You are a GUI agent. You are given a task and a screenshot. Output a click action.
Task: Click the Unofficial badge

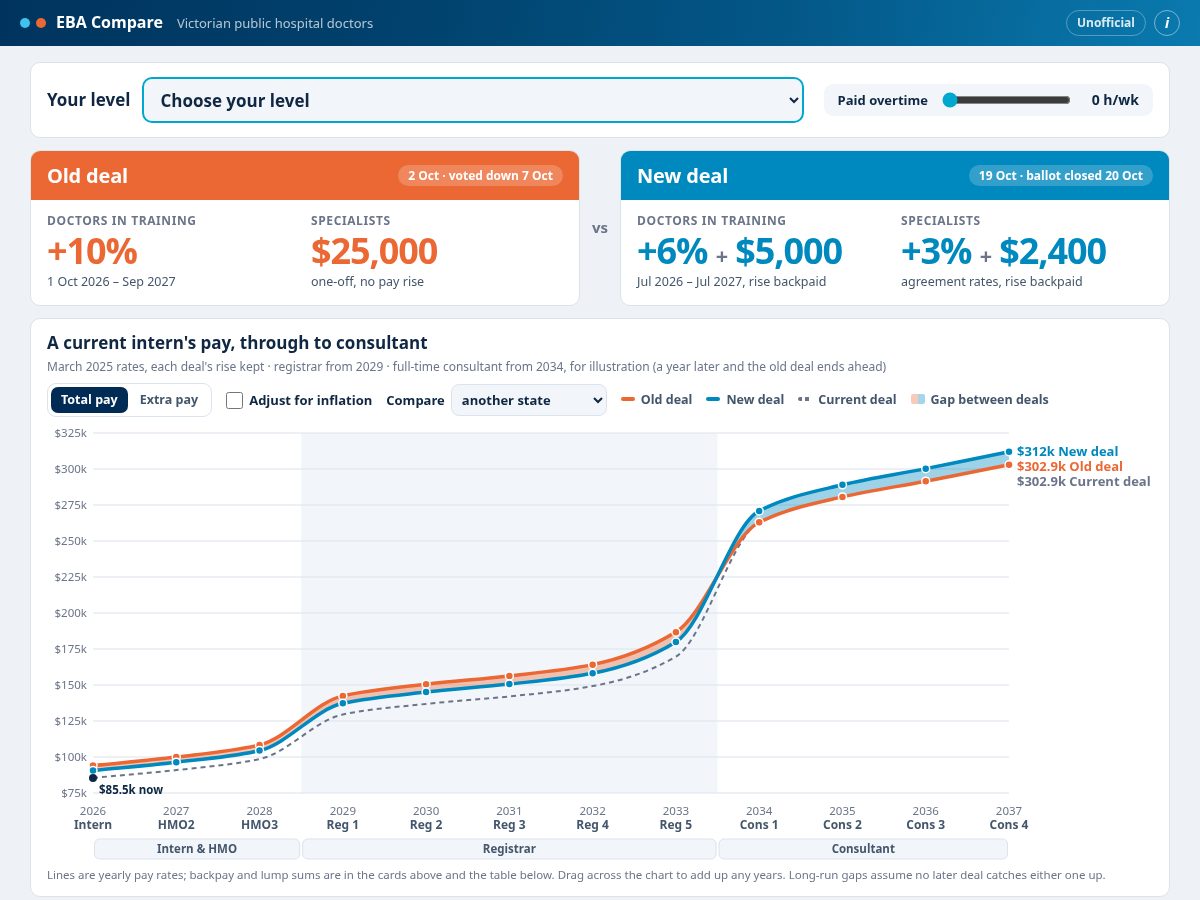coord(1105,23)
